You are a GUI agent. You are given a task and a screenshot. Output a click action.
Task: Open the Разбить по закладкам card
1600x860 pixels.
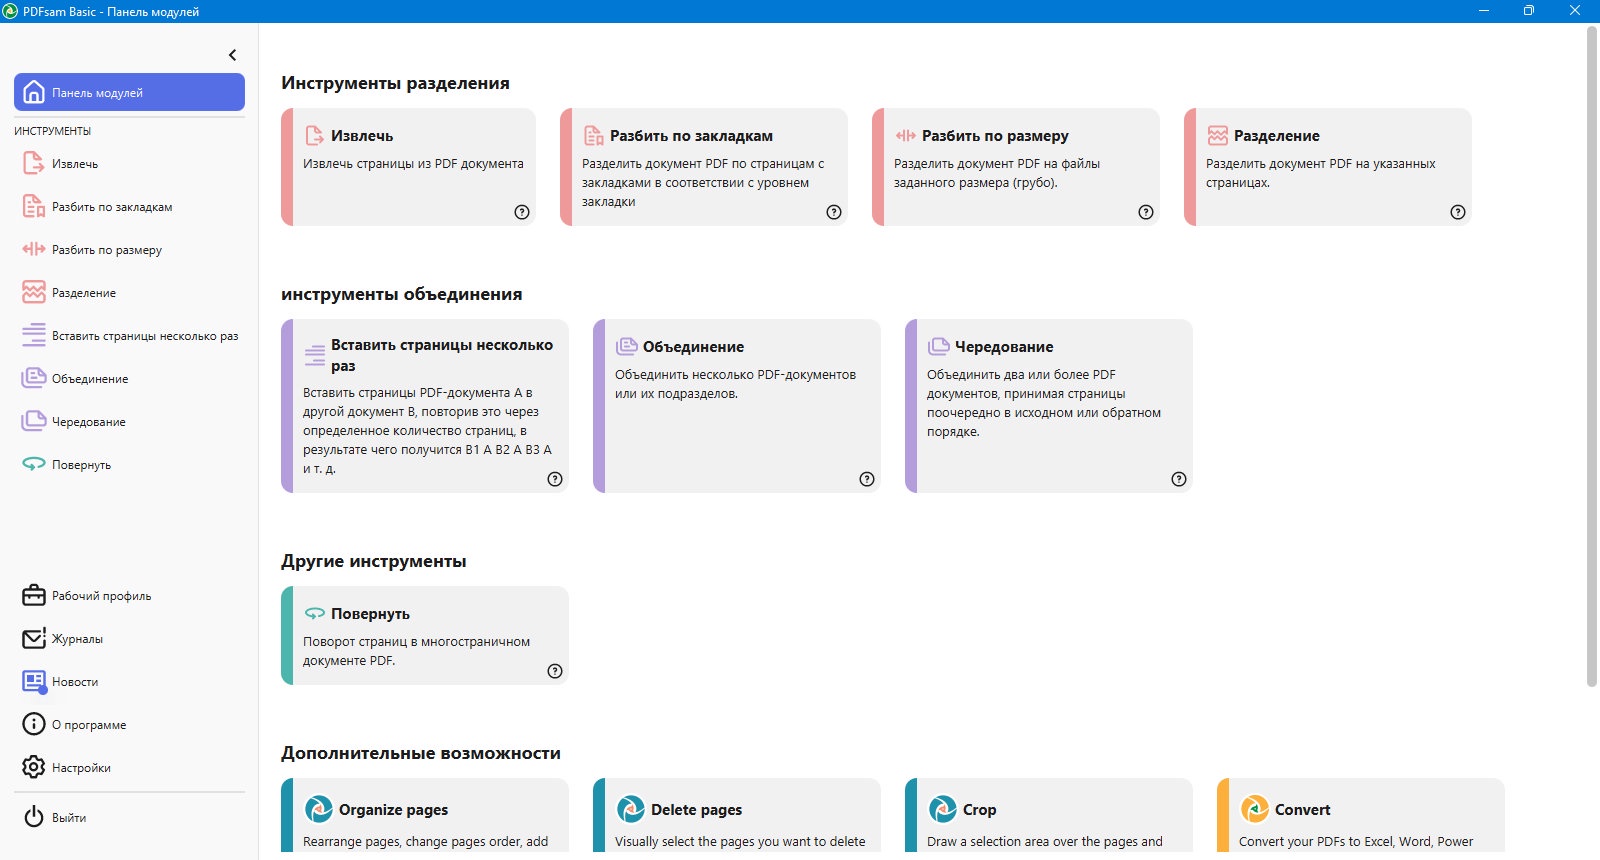coord(704,167)
